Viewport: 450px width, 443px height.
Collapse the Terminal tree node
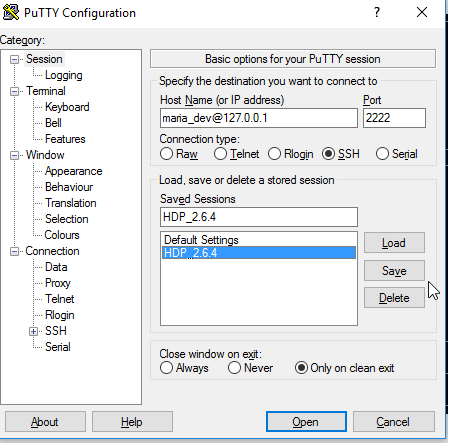tap(14, 91)
